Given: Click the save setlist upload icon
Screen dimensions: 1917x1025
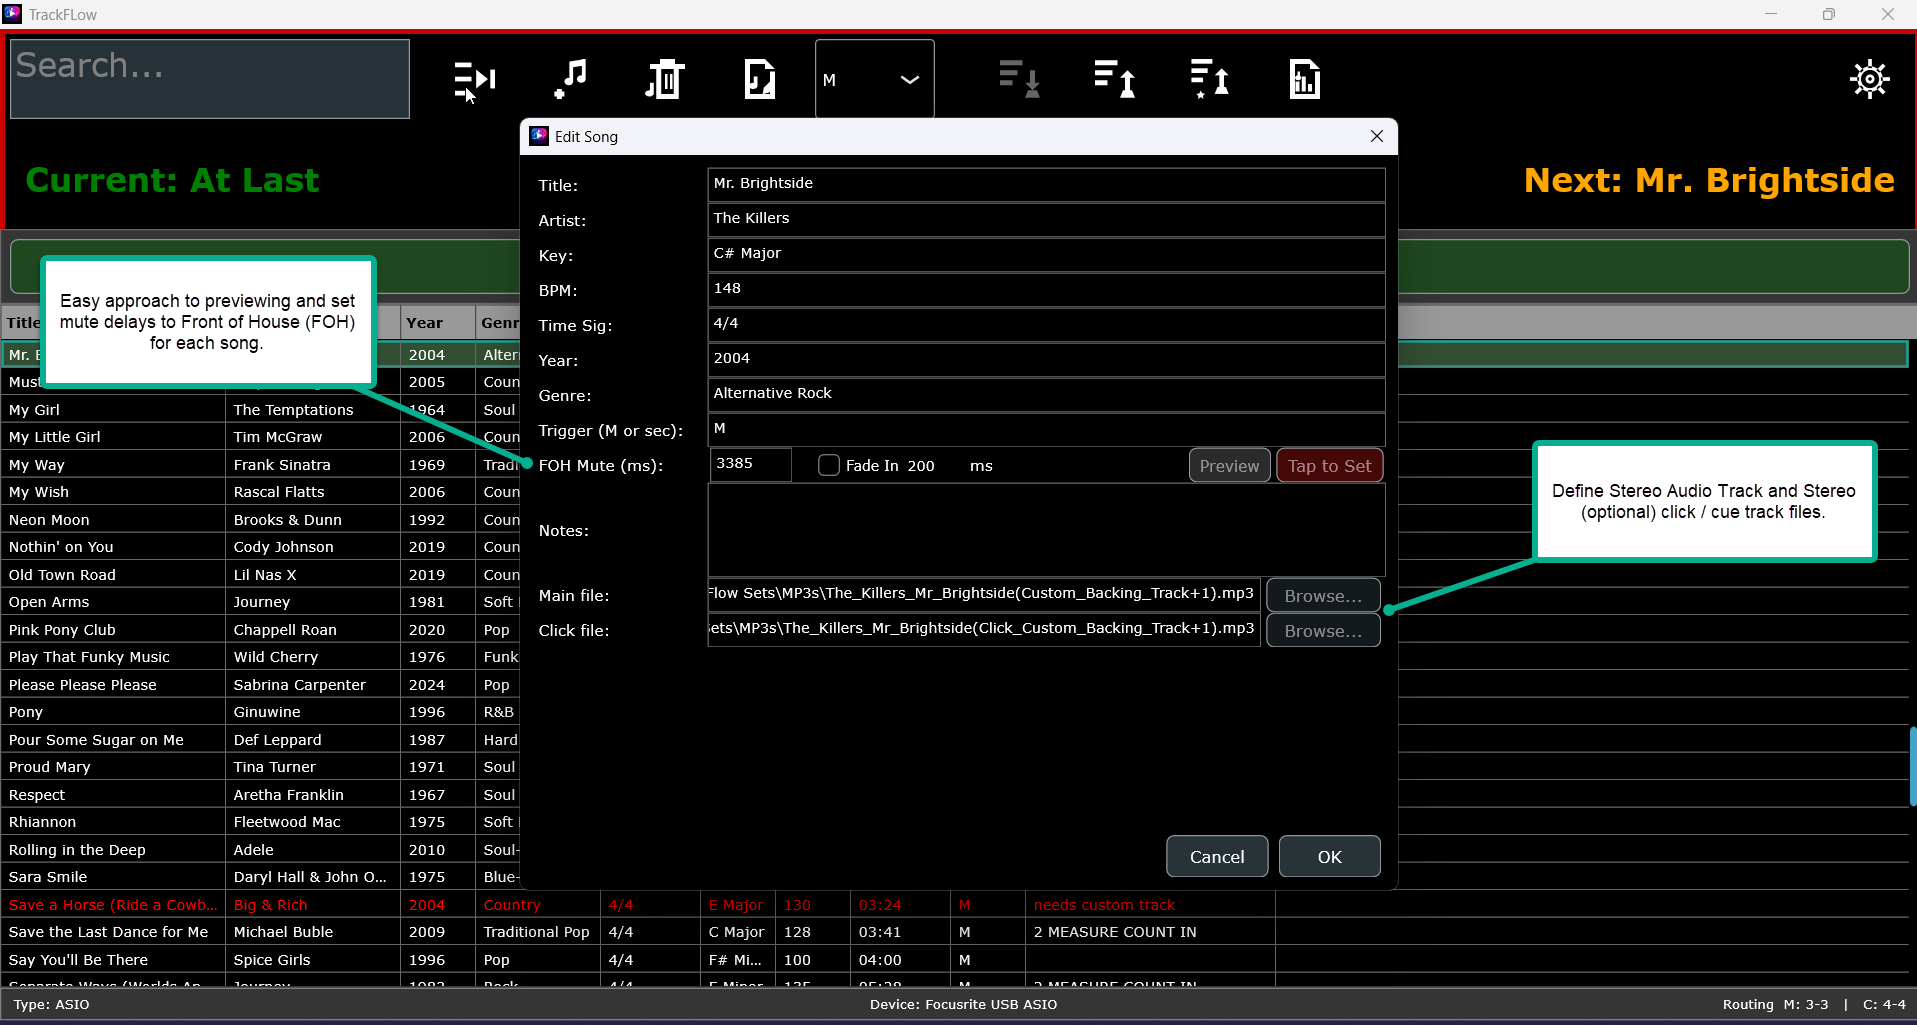Looking at the screenshot, I should [x=1114, y=79].
